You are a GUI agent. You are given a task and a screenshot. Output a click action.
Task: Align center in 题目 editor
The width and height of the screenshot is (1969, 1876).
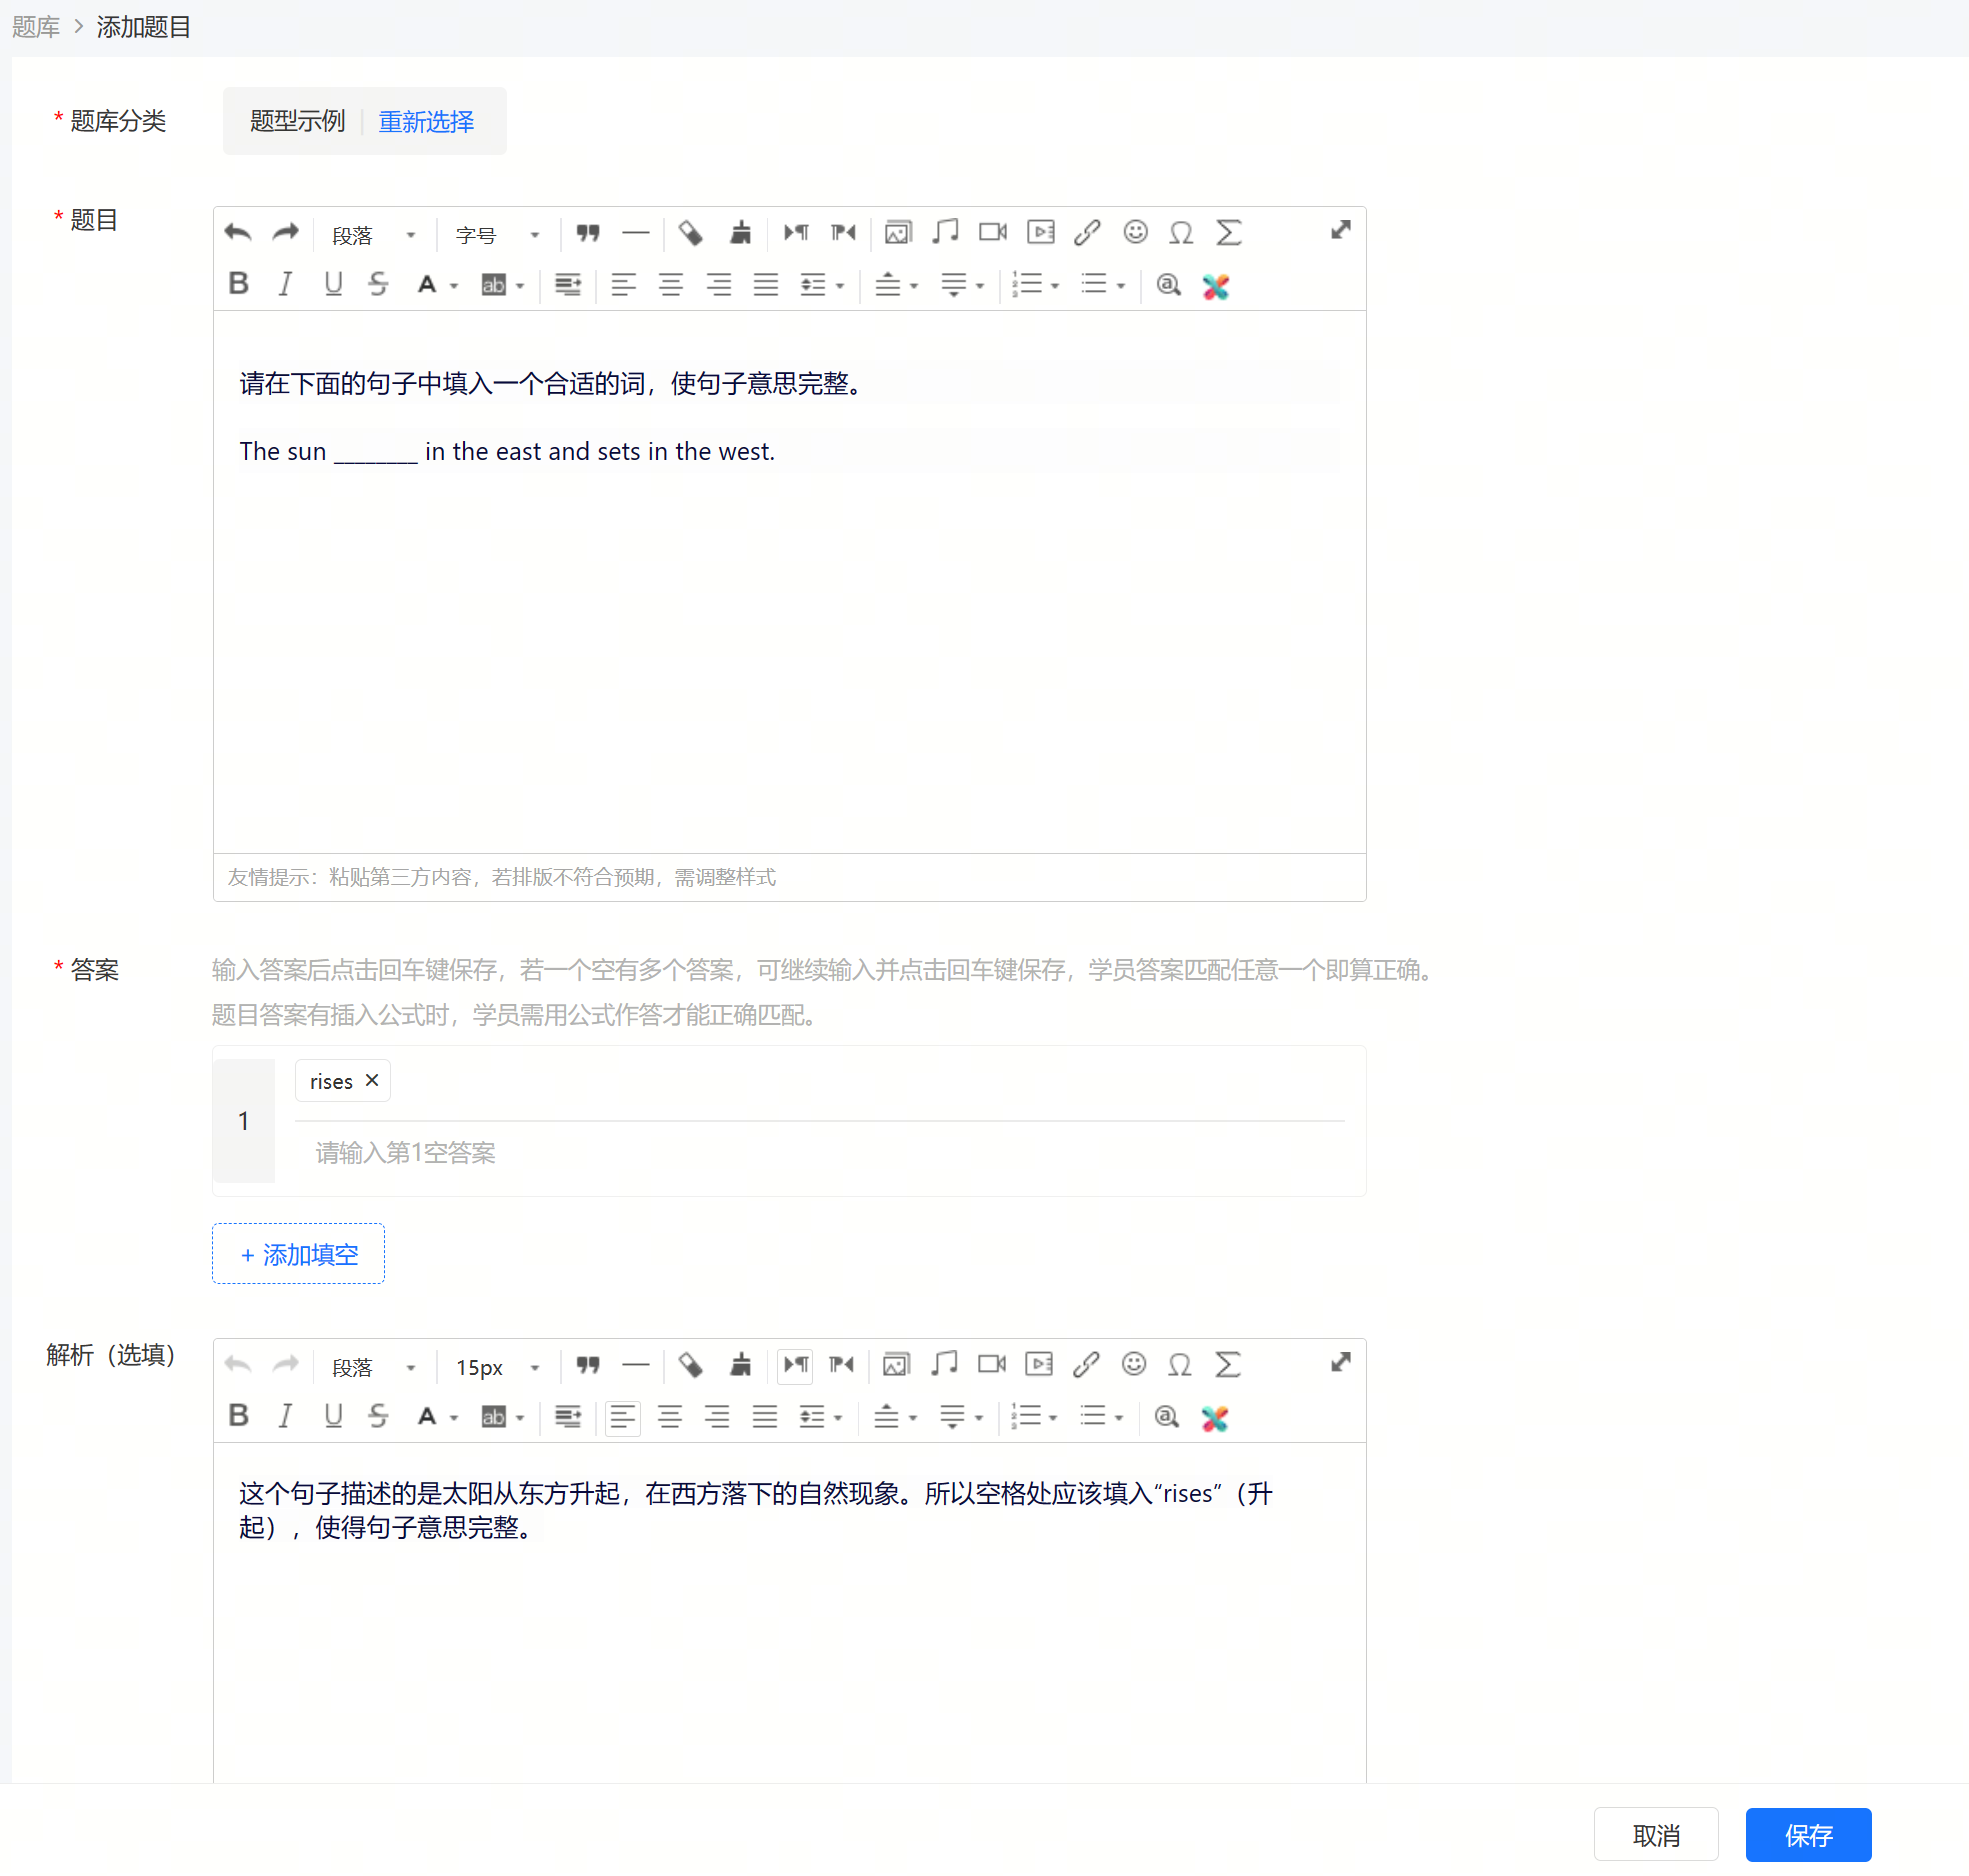tap(671, 285)
